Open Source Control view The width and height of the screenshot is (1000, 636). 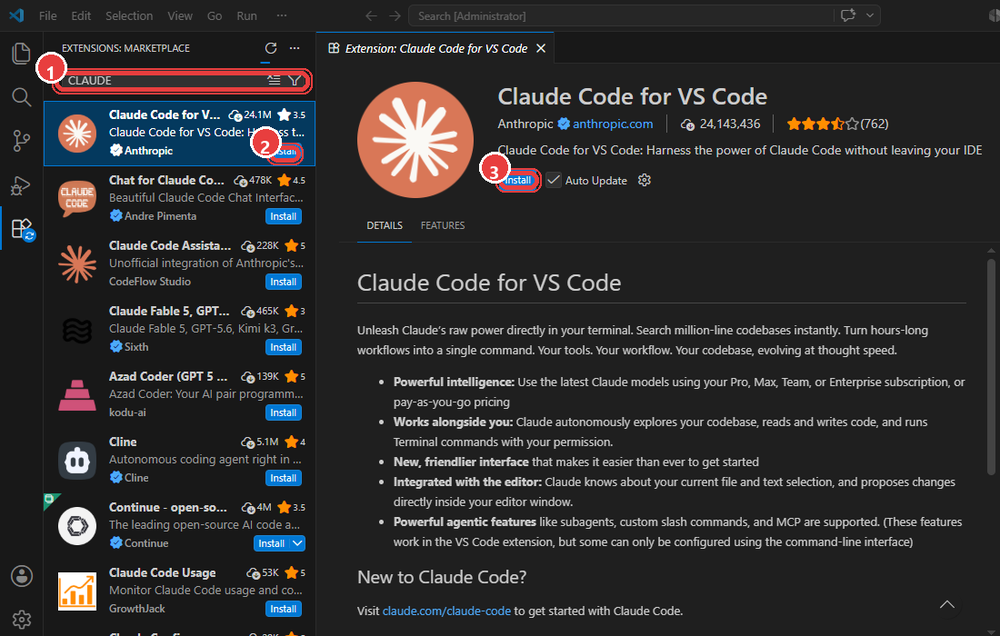coord(21,141)
